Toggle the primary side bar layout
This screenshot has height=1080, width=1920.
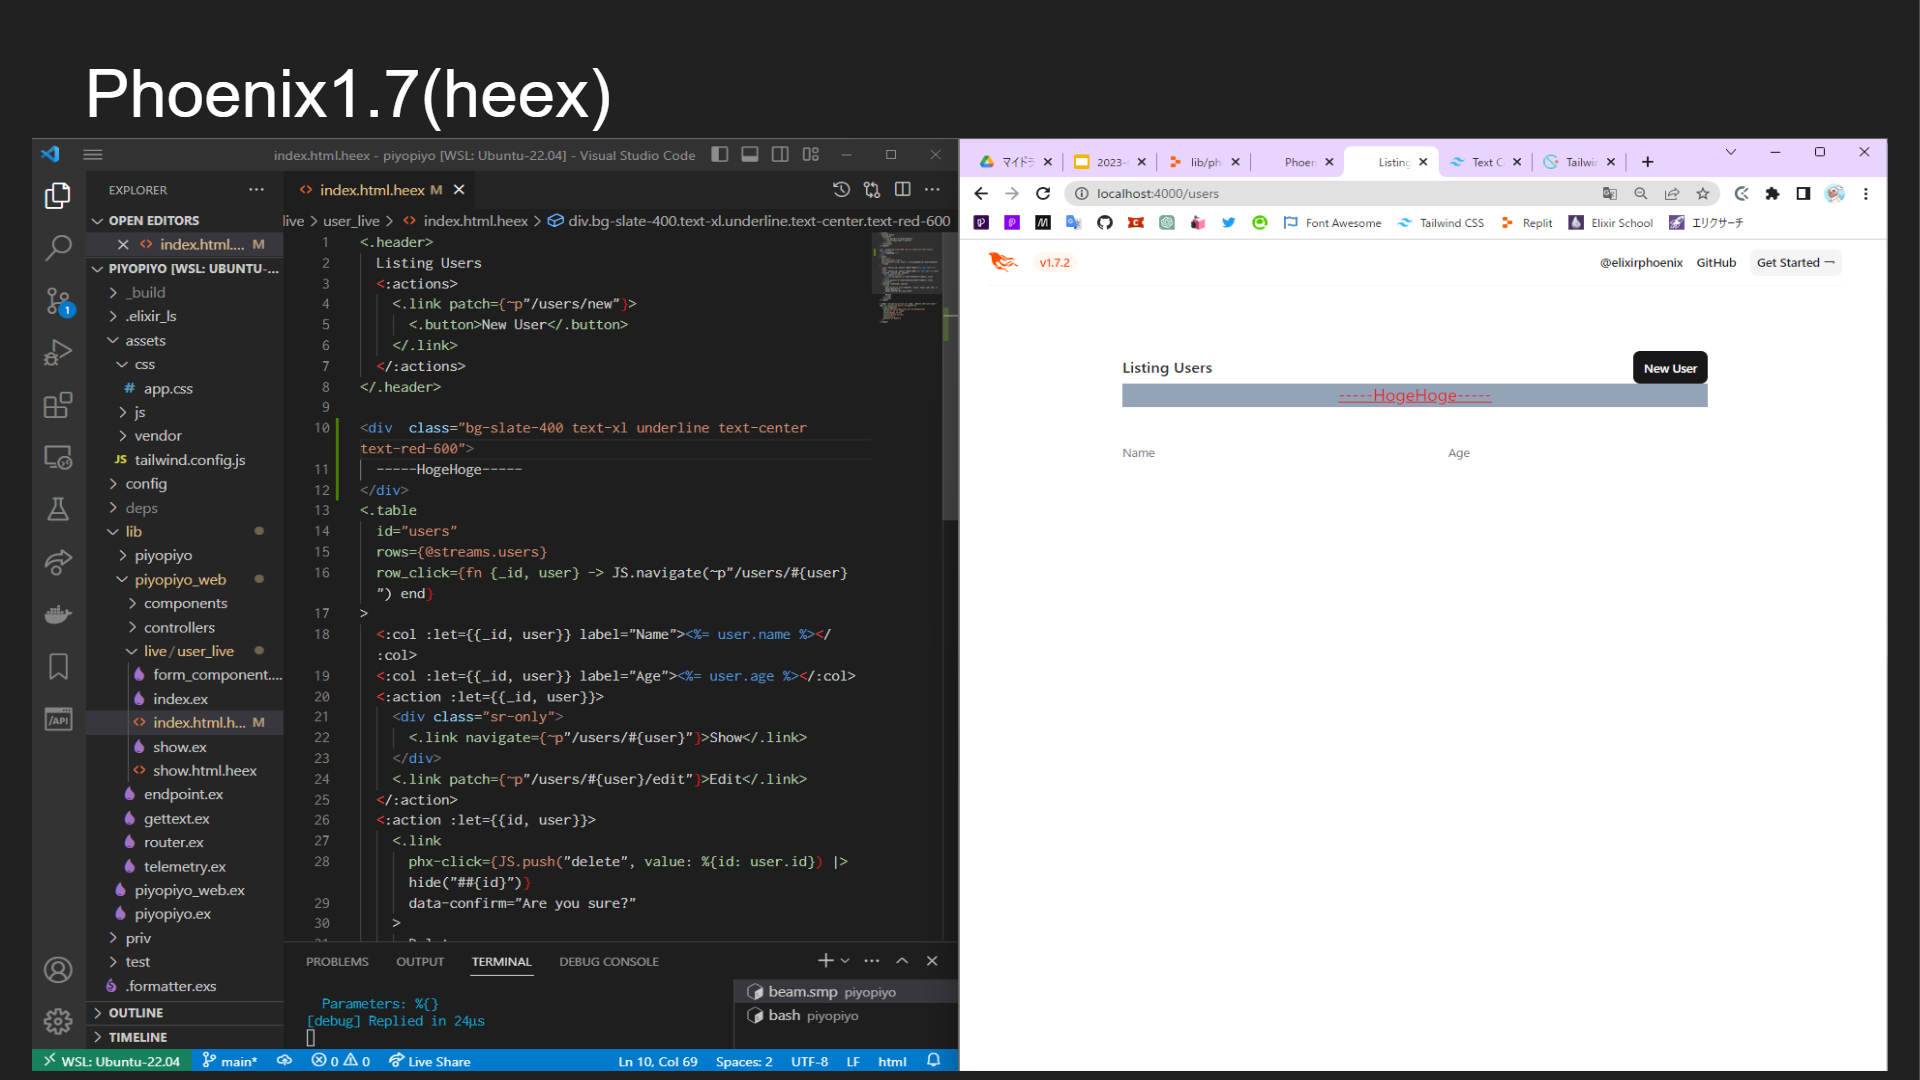tap(719, 154)
